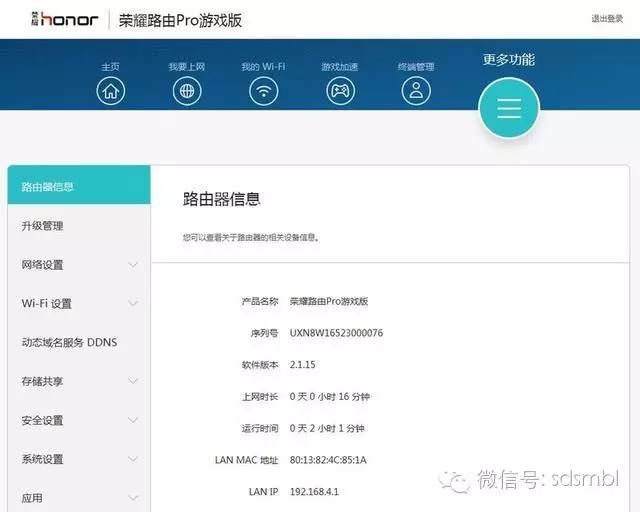
Task: Select the 游戏加速 gamepad icon
Action: point(340,91)
